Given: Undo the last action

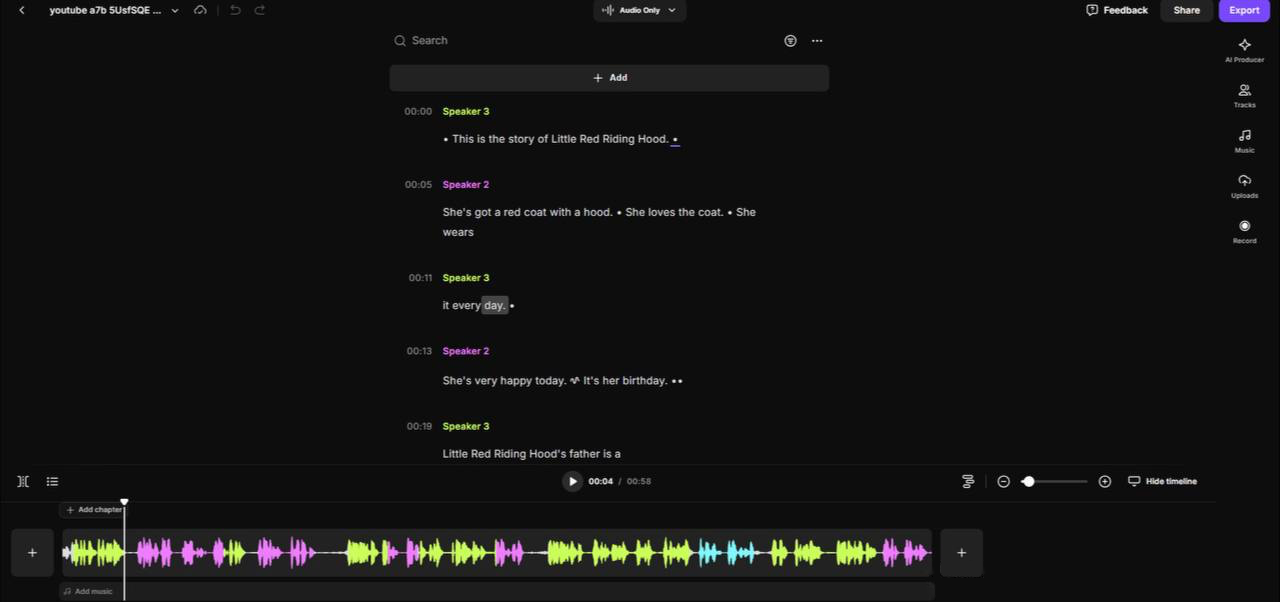Looking at the screenshot, I should [235, 10].
